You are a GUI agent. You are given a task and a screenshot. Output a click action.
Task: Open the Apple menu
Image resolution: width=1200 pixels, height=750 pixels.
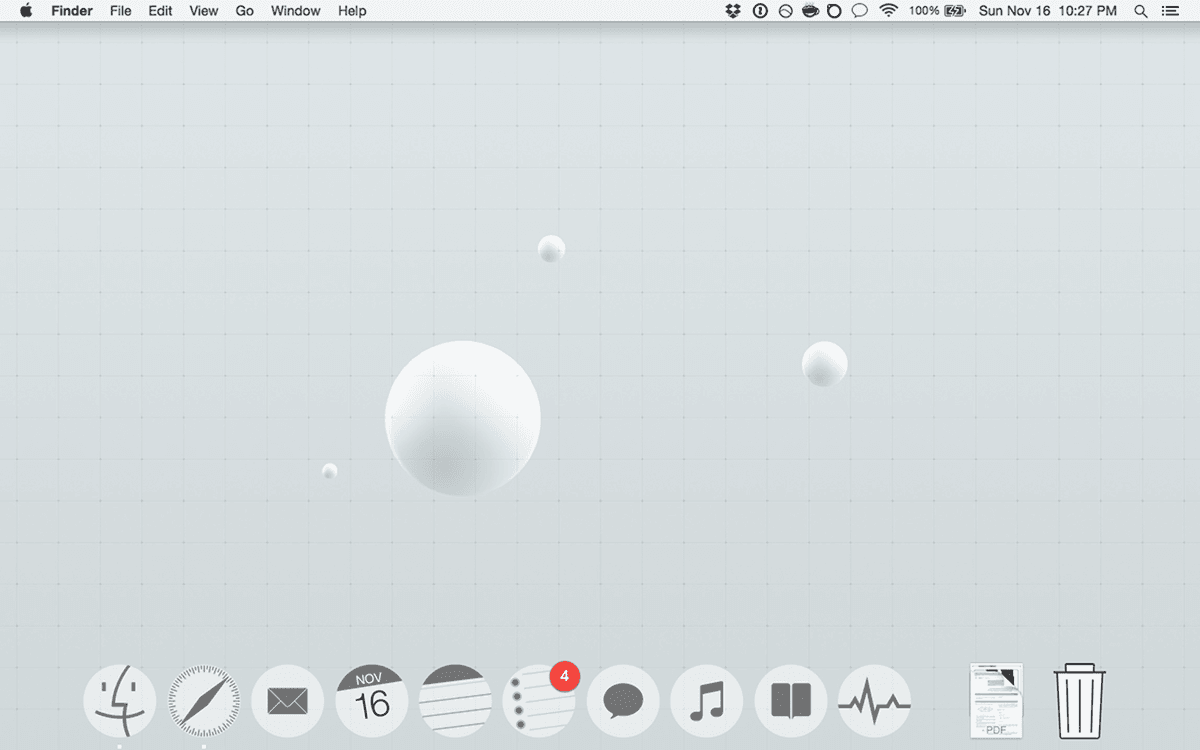pos(26,11)
